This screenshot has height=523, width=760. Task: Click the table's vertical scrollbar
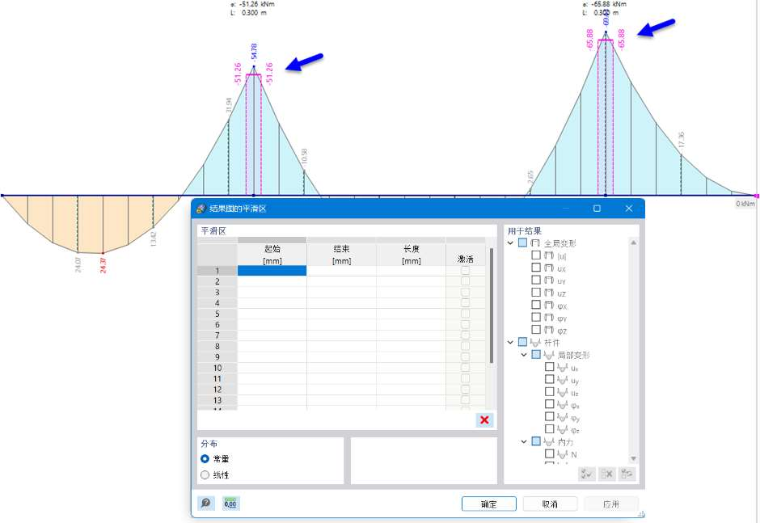[x=491, y=305]
